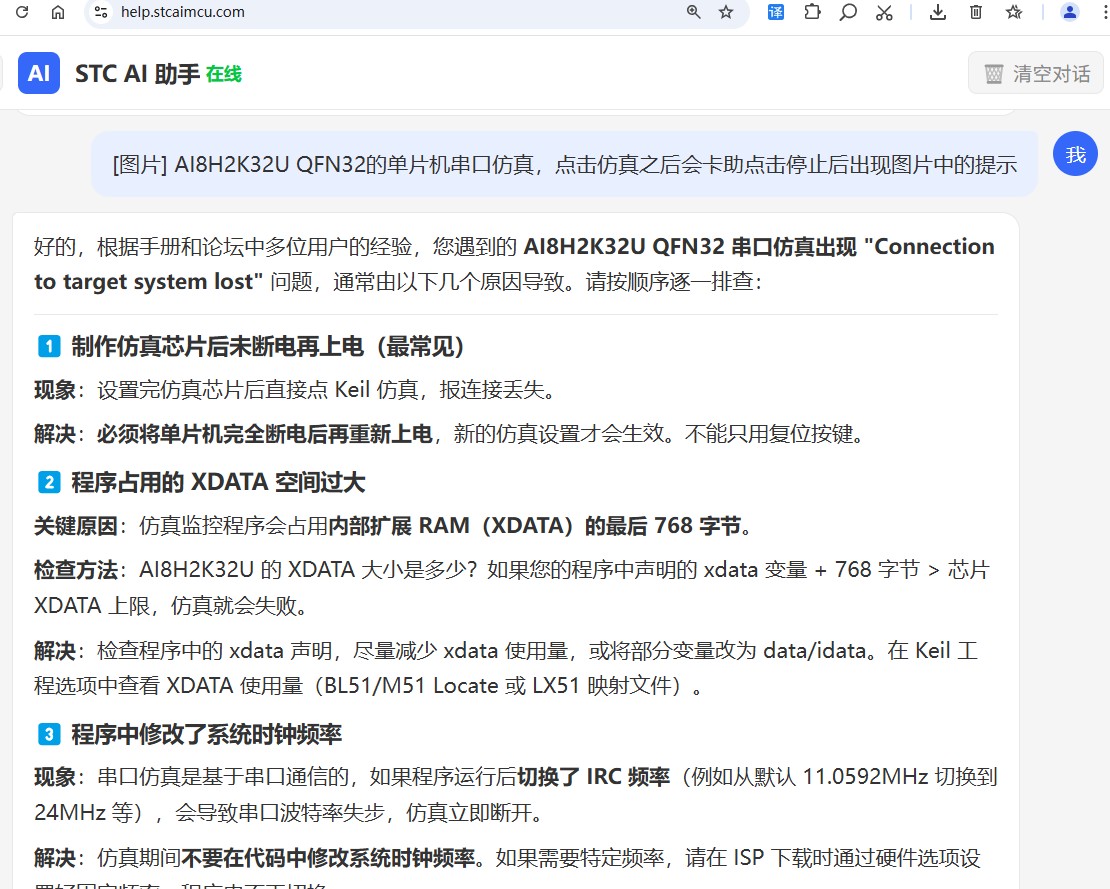Screen dimensions: 1110x889
Task: Open the extensions puzzle icon
Action: pyautogui.click(x=812, y=12)
